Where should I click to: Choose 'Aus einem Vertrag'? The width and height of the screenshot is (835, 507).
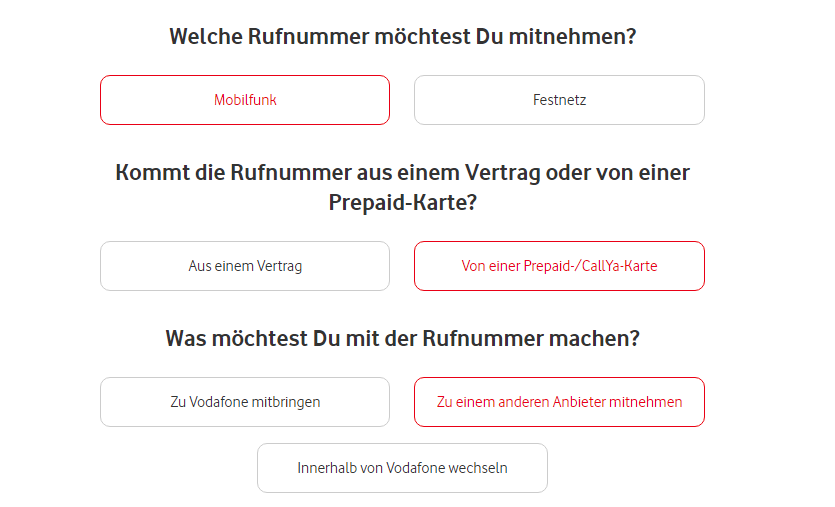pos(245,266)
